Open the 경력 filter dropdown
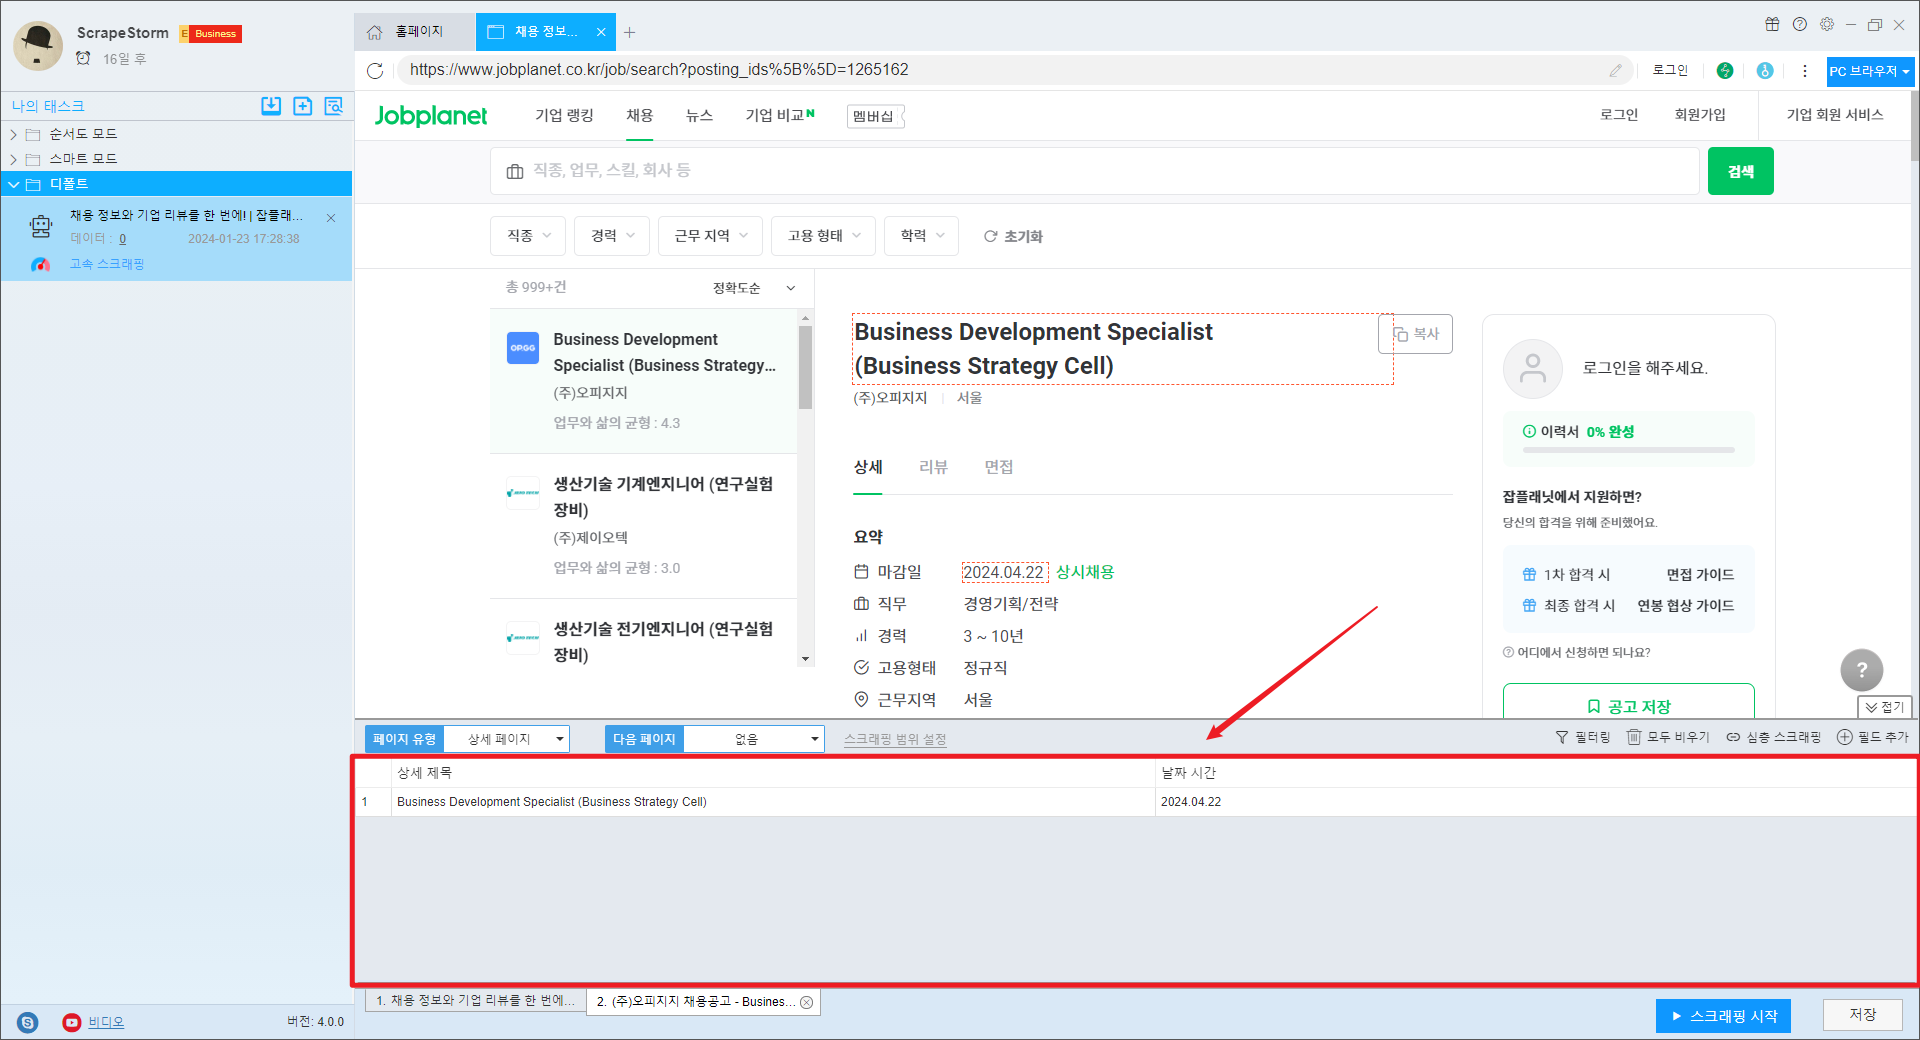This screenshot has width=1920, height=1040. [612, 236]
